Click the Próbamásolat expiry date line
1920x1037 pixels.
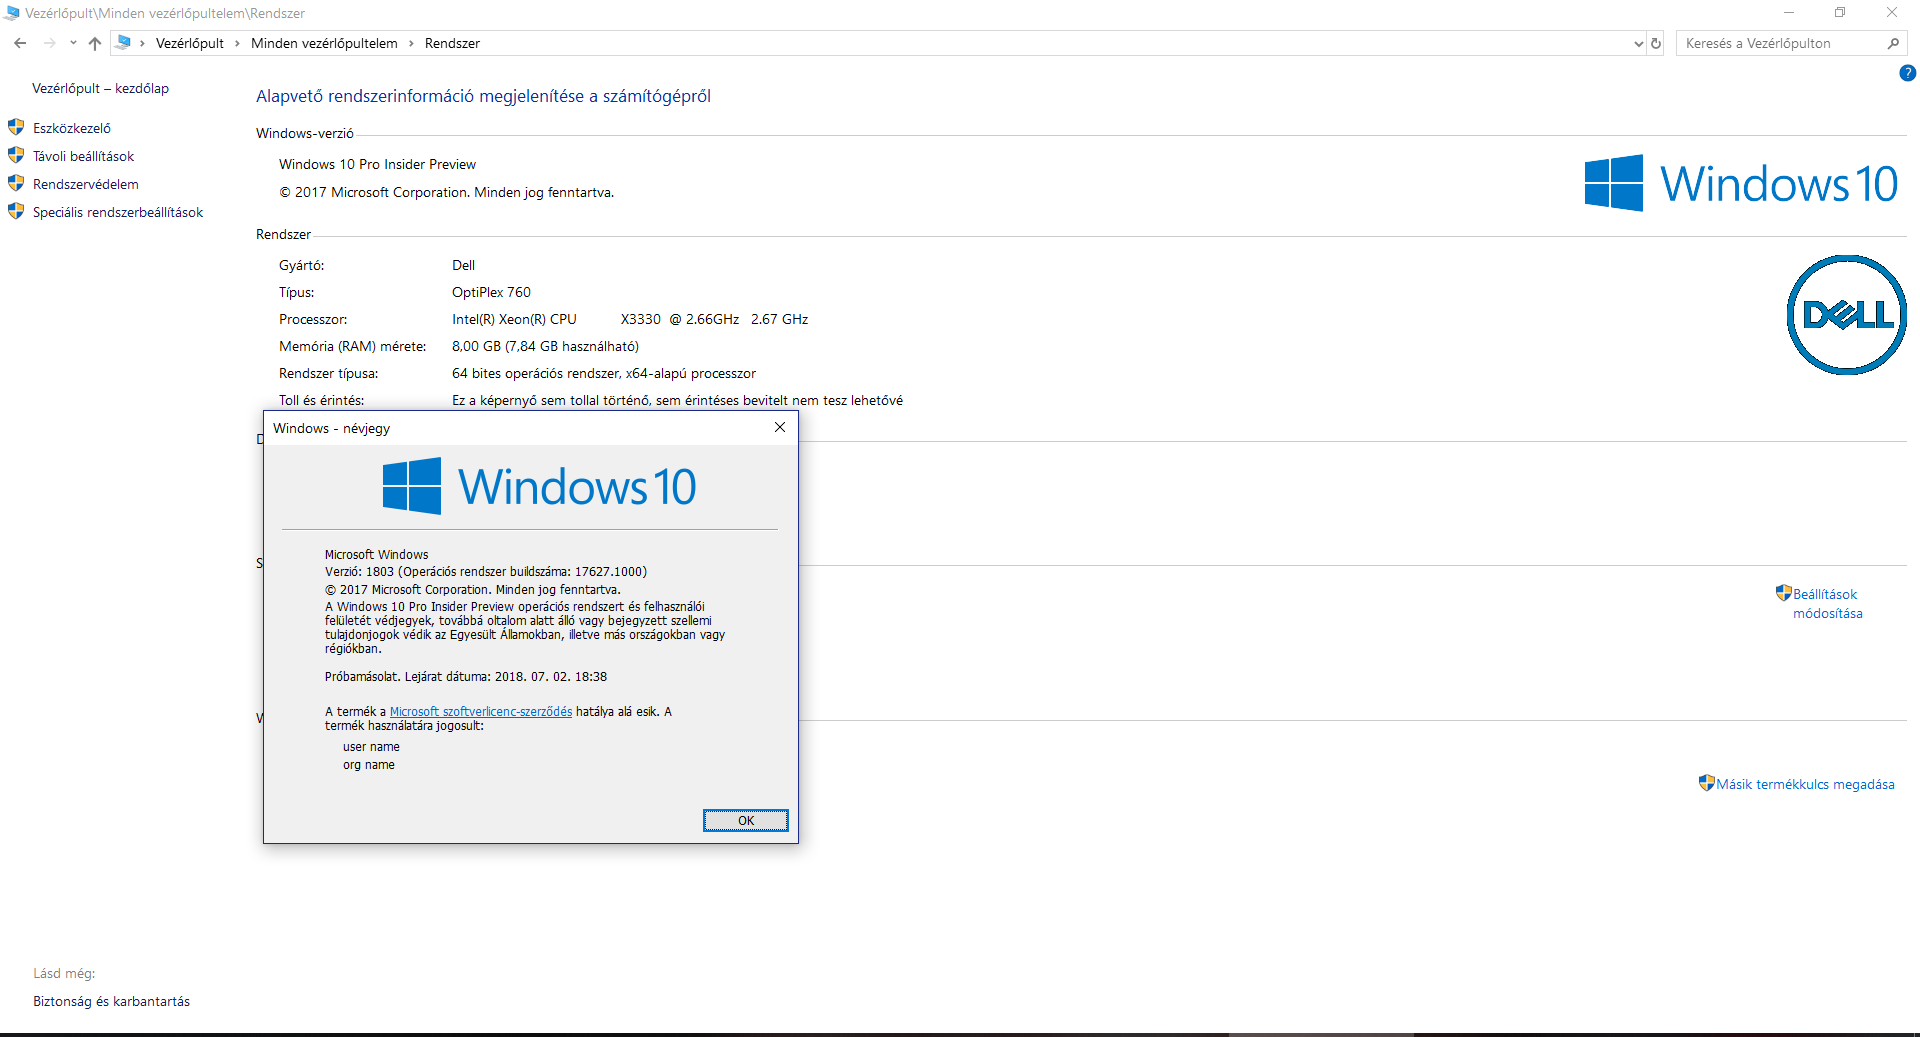tap(466, 677)
